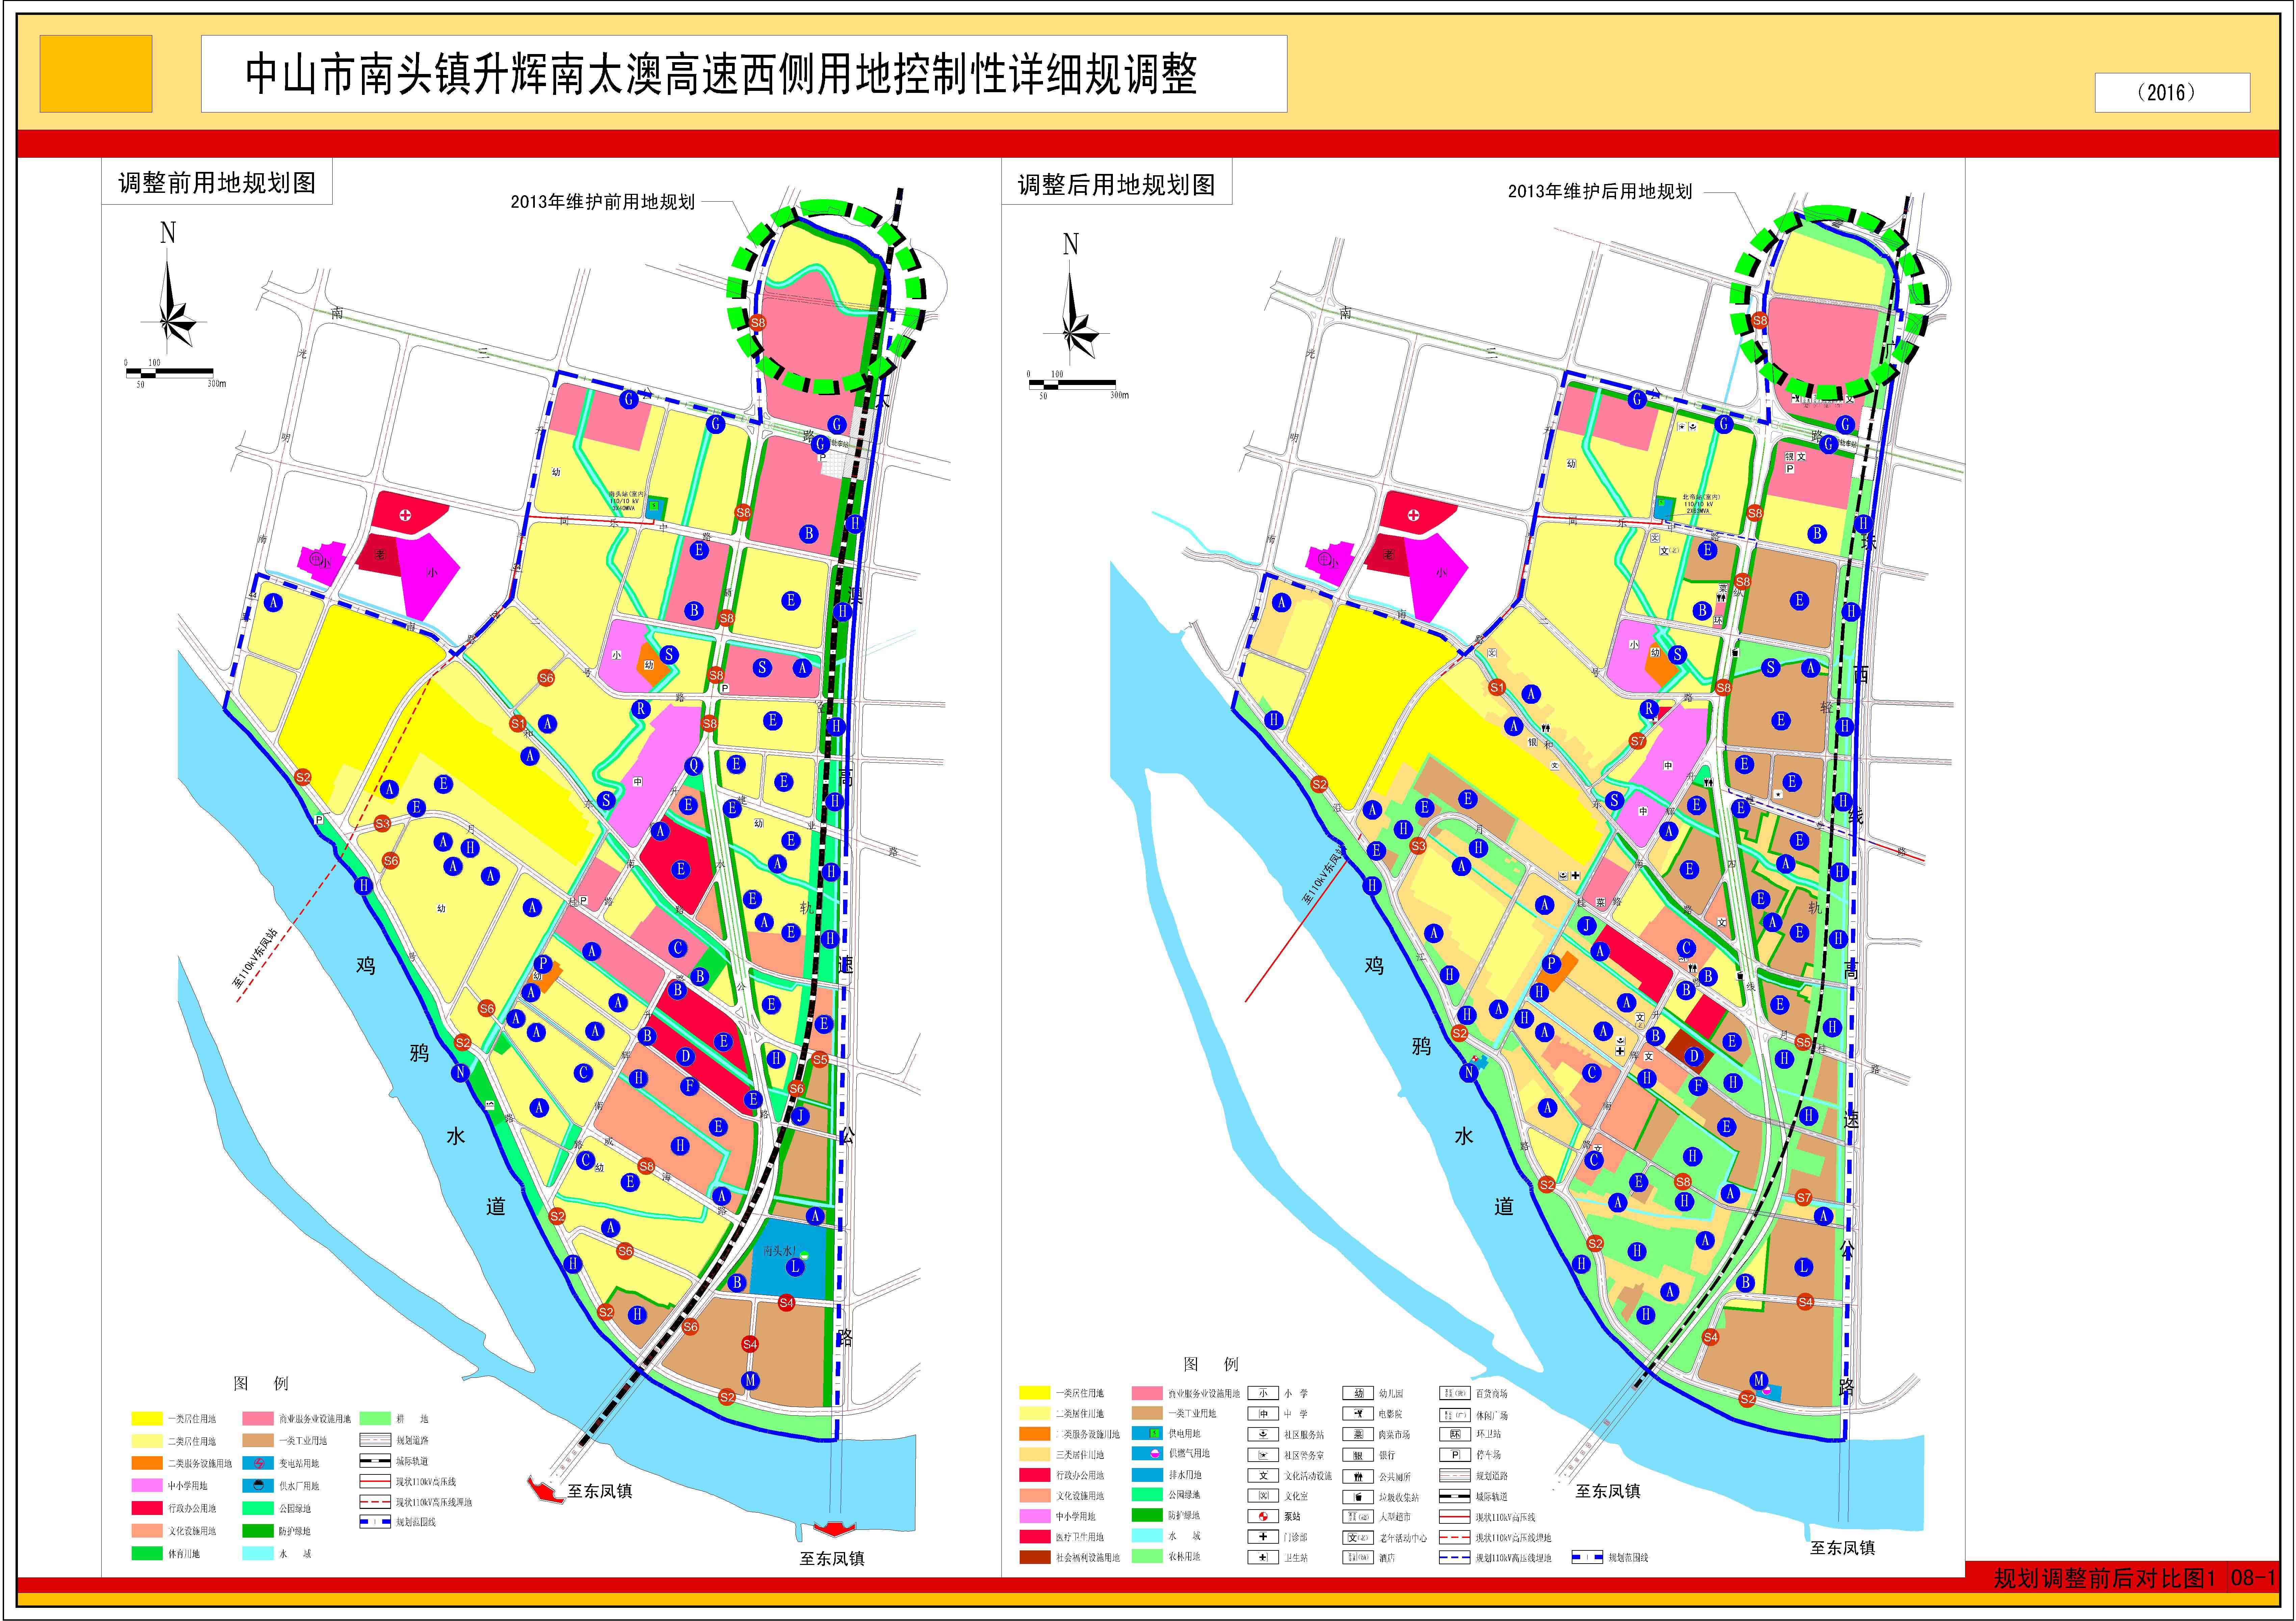This screenshot has height=1621, width=2296.
Task: Click the 电影院 cinema legend icon
Action: (x=1358, y=1414)
